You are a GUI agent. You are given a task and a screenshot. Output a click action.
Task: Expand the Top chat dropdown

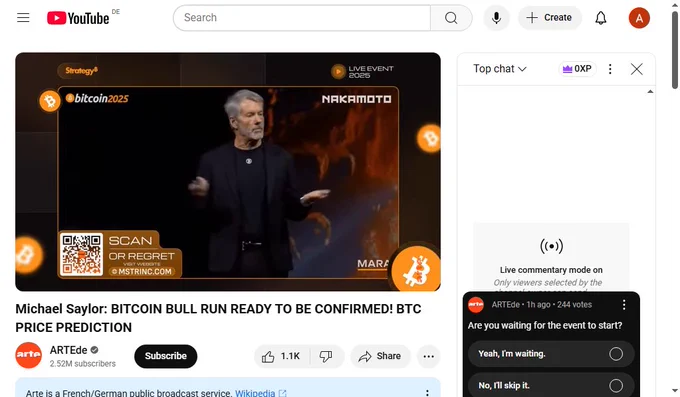click(x=500, y=69)
